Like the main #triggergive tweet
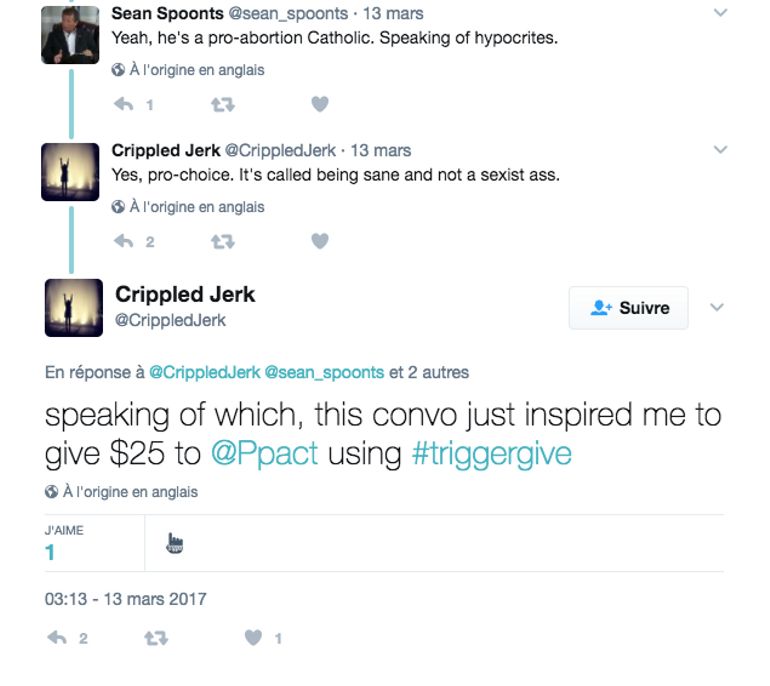The width and height of the screenshot is (770, 686). click(x=254, y=638)
